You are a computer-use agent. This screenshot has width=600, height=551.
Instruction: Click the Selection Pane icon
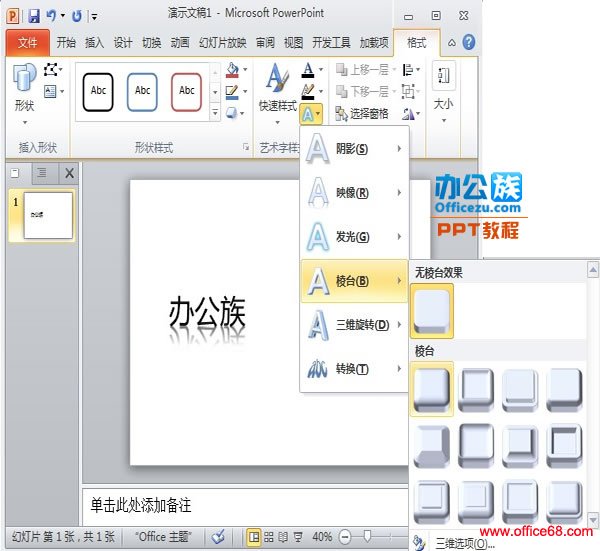341,114
